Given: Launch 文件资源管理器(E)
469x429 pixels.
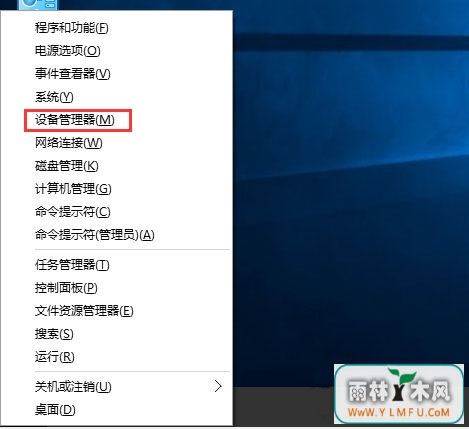Looking at the screenshot, I should 84,311.
